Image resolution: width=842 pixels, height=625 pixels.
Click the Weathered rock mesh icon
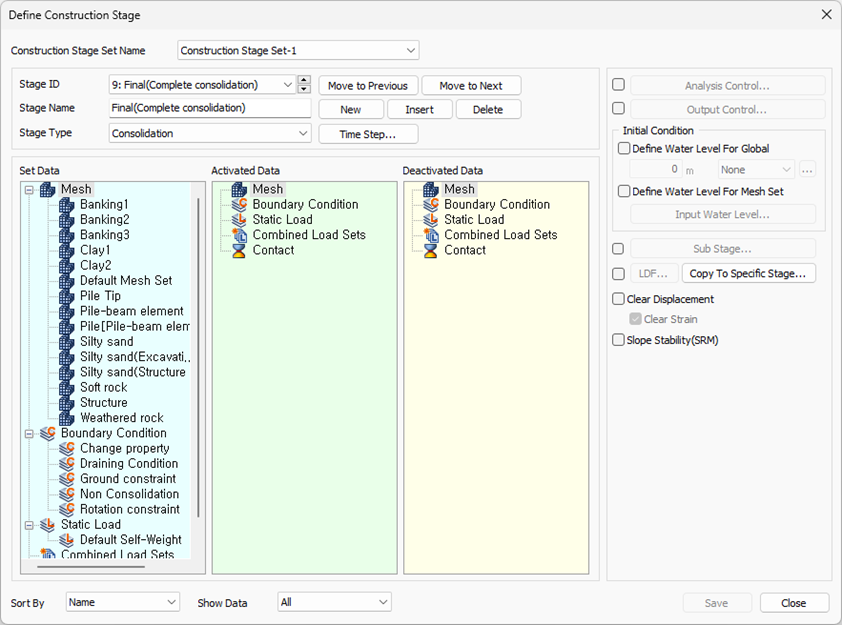pyautogui.click(x=66, y=418)
